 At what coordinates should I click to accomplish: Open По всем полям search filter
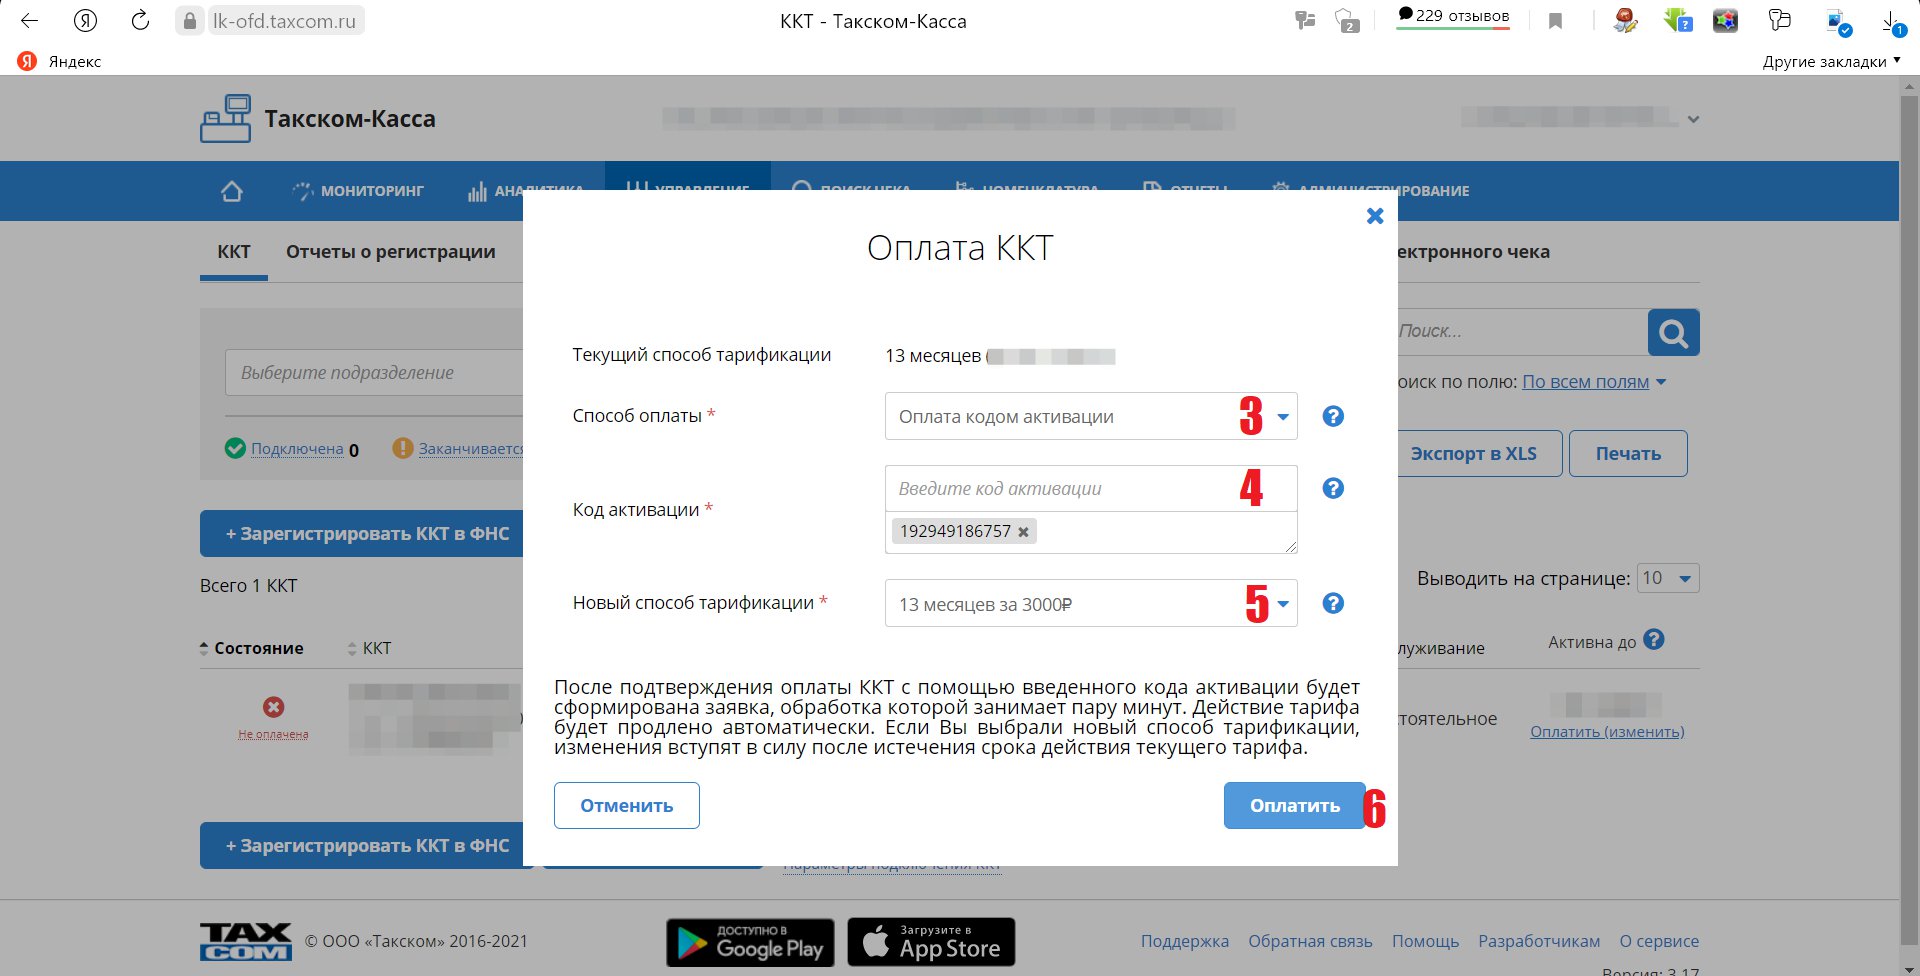(1594, 382)
